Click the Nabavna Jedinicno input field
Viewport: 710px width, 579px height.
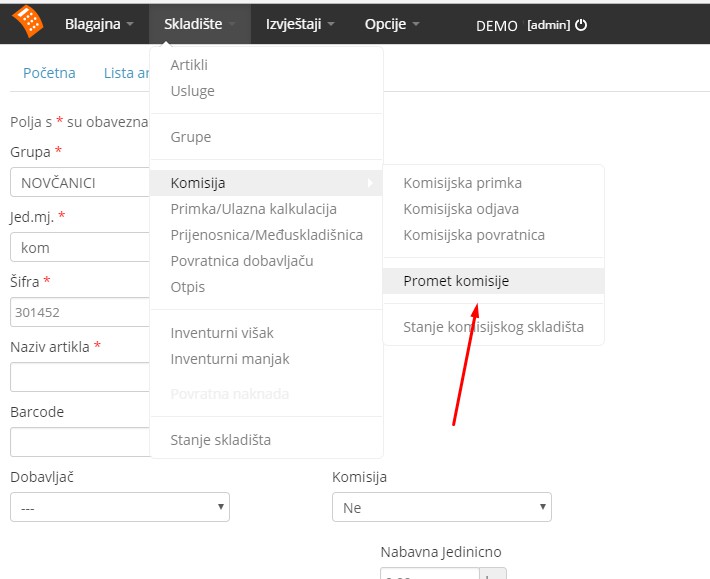[430, 574]
